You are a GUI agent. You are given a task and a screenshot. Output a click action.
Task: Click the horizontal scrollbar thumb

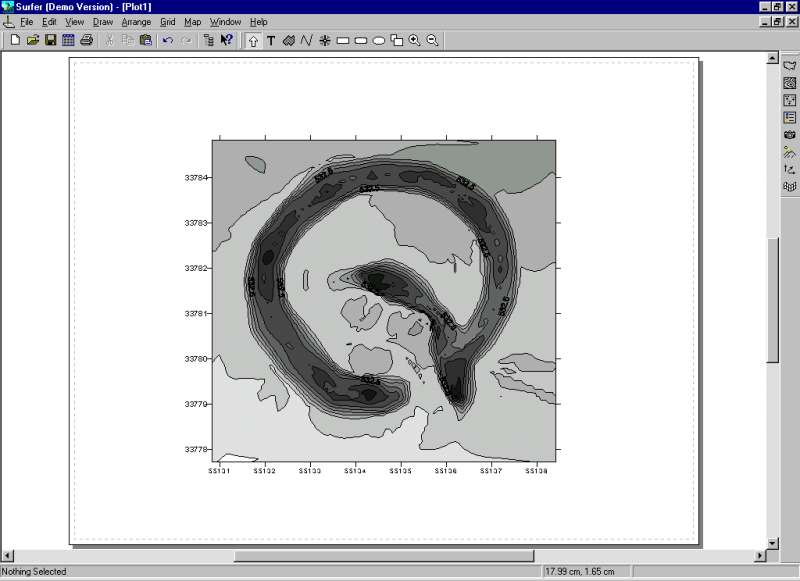tap(384, 556)
